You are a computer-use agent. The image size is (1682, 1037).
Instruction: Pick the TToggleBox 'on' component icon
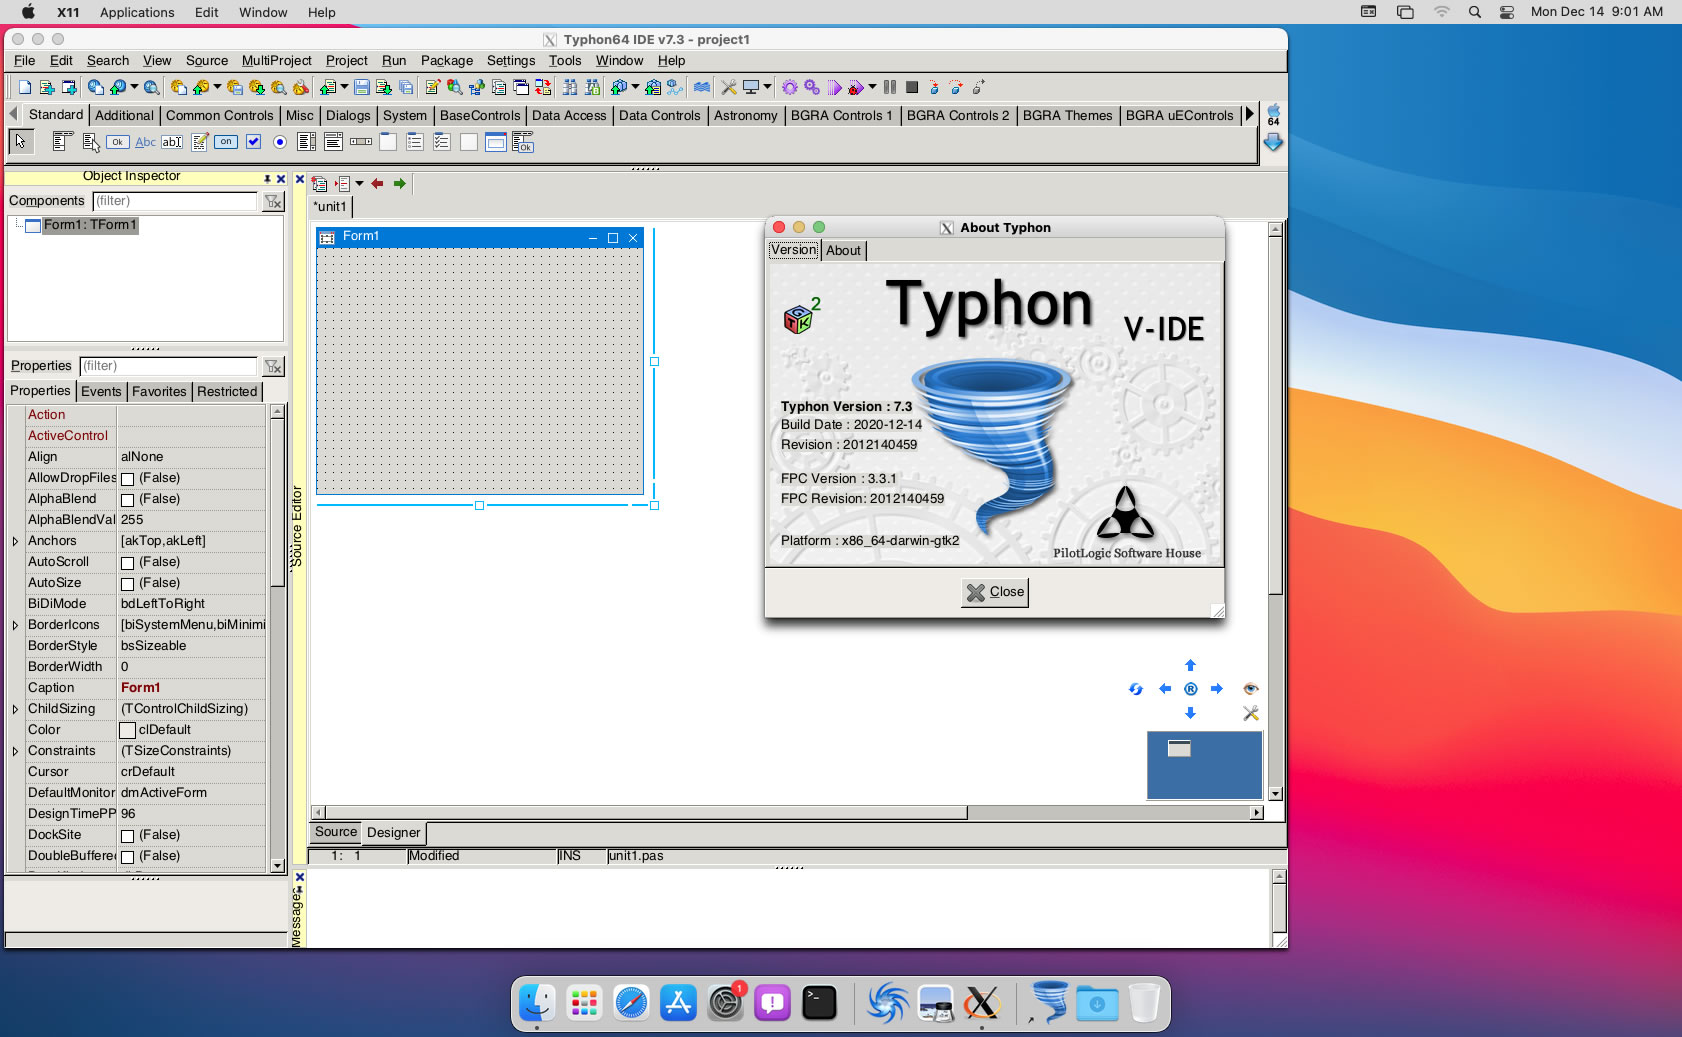(226, 142)
